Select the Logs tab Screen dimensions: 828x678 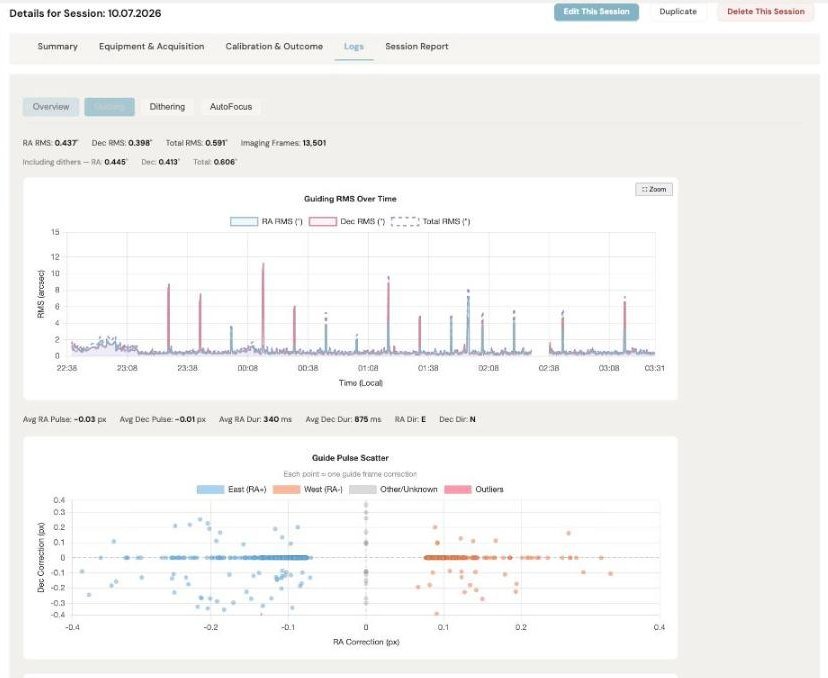tap(354, 46)
